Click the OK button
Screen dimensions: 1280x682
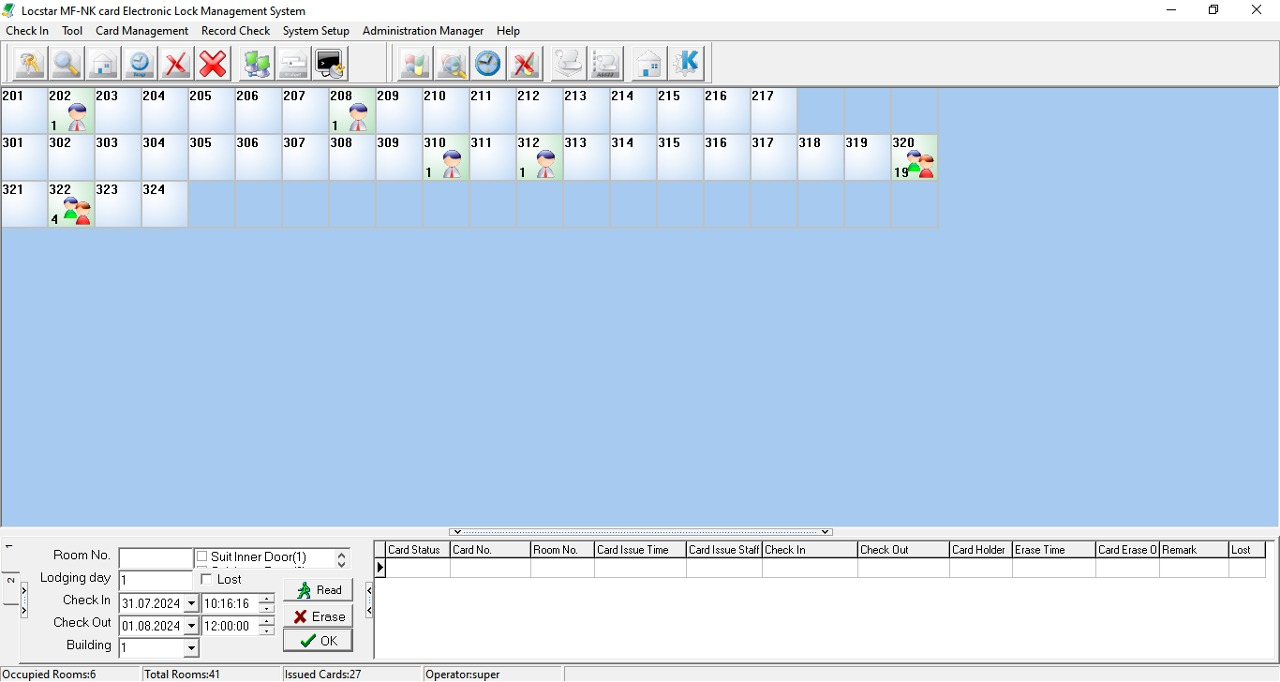[318, 641]
